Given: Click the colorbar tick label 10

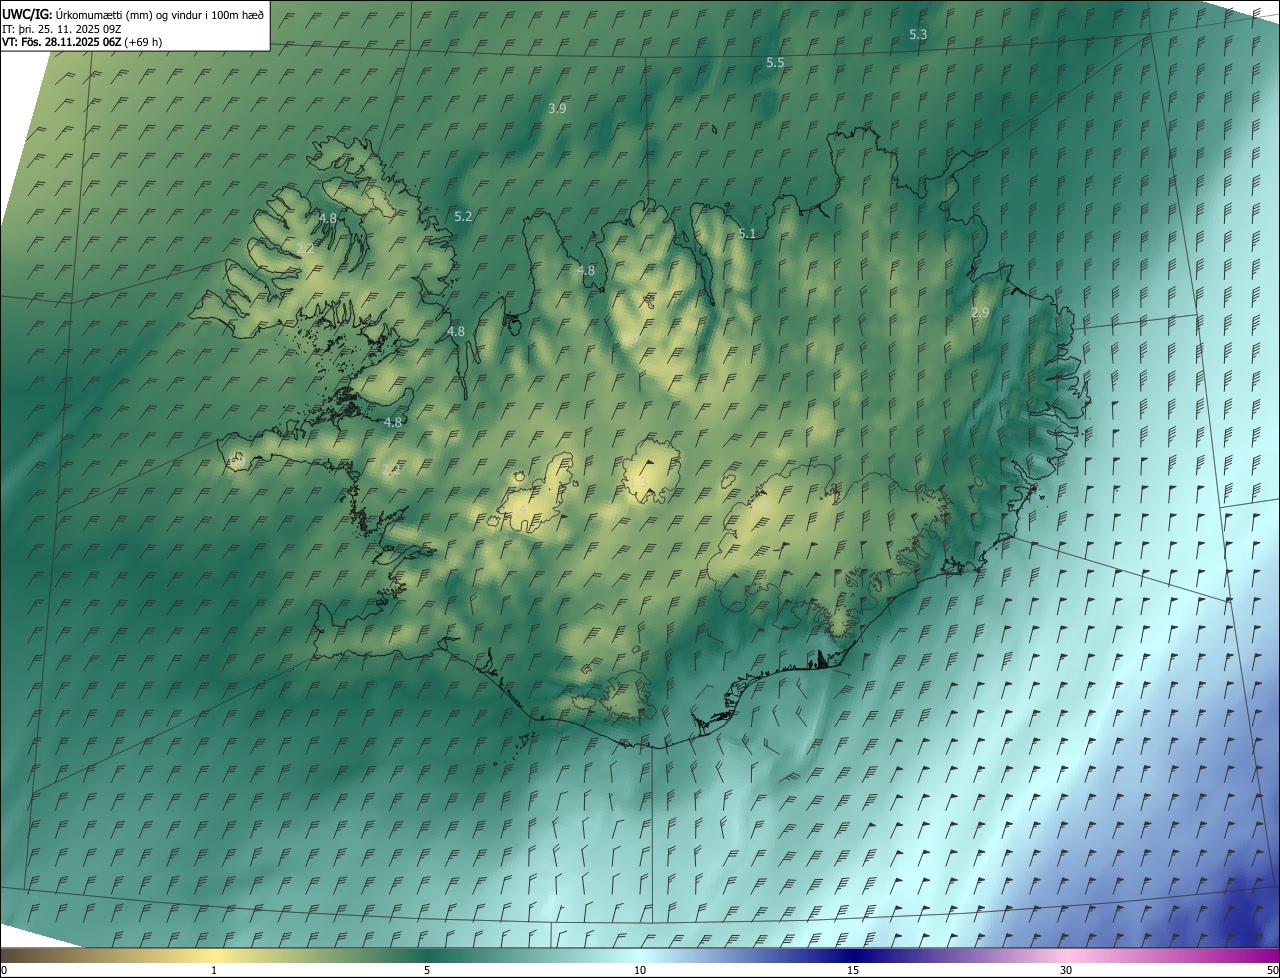Looking at the screenshot, I should (640, 970).
